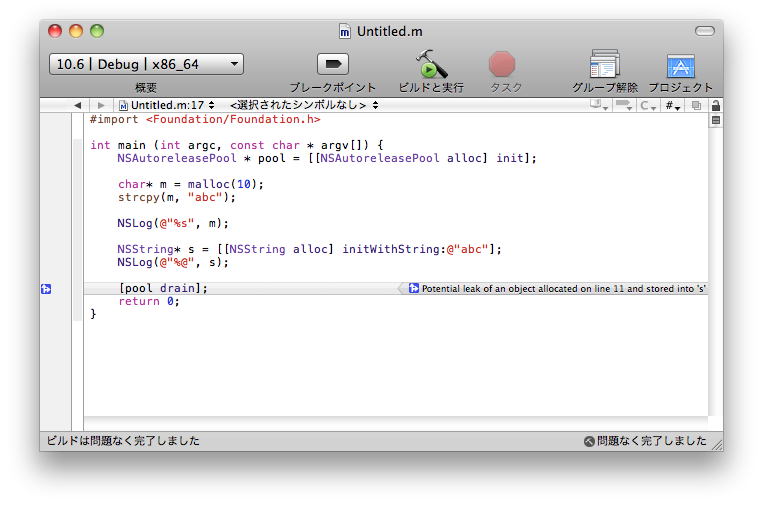
Task: Click the 'char* m = malloc(10);' line
Action: pyautogui.click(x=190, y=184)
